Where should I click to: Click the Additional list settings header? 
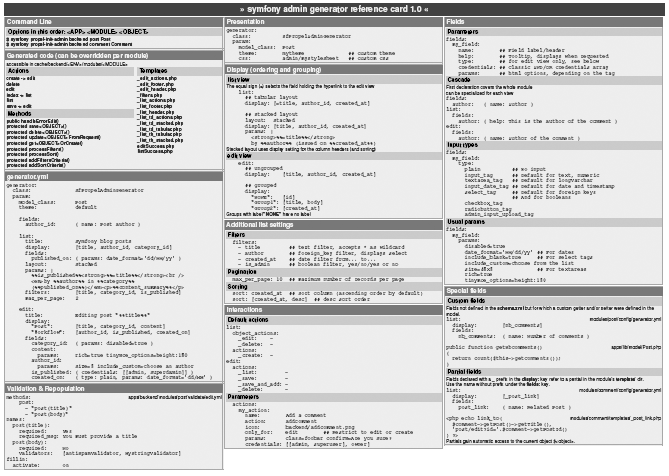(x=267, y=226)
